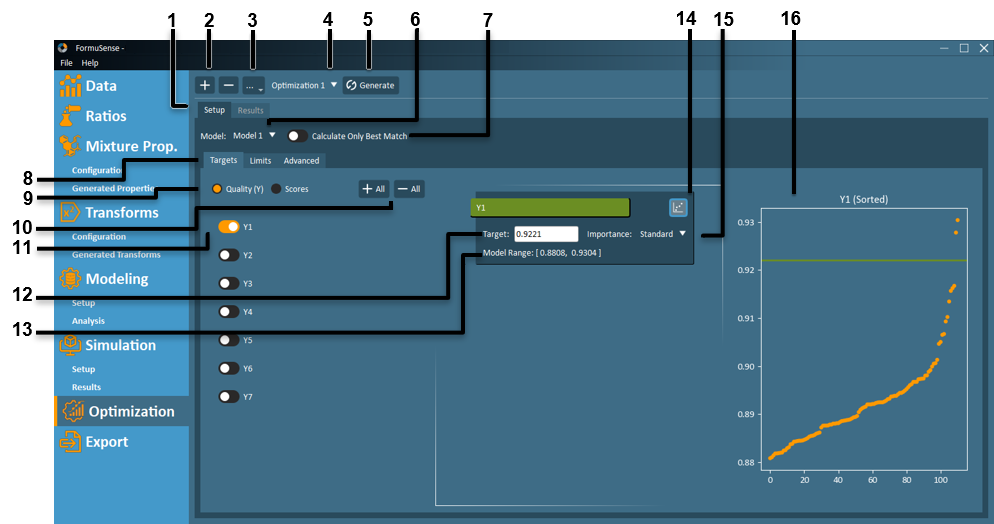The height and width of the screenshot is (524, 994).
Task: Open the Model 1 dropdown
Action: (254, 136)
